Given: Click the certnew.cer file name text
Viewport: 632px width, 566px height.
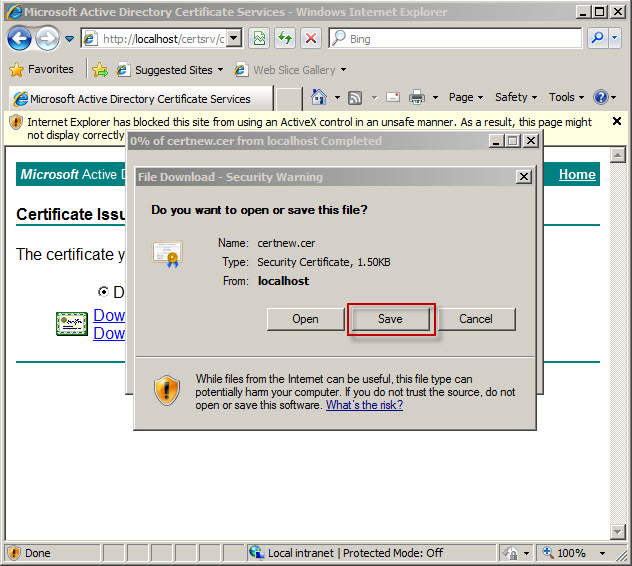Looking at the screenshot, I should coord(286,243).
